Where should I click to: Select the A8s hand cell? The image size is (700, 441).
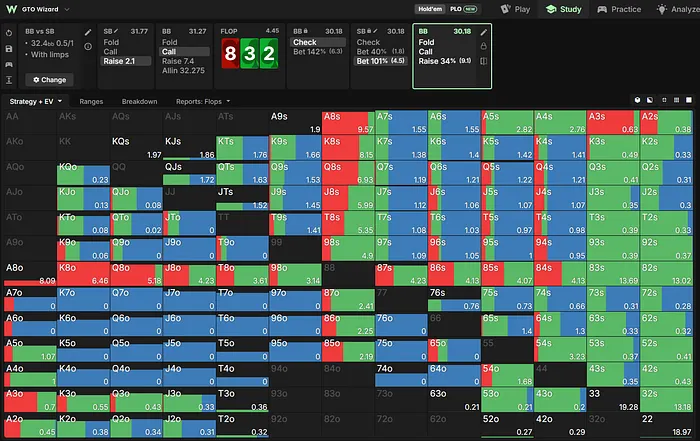click(348, 123)
